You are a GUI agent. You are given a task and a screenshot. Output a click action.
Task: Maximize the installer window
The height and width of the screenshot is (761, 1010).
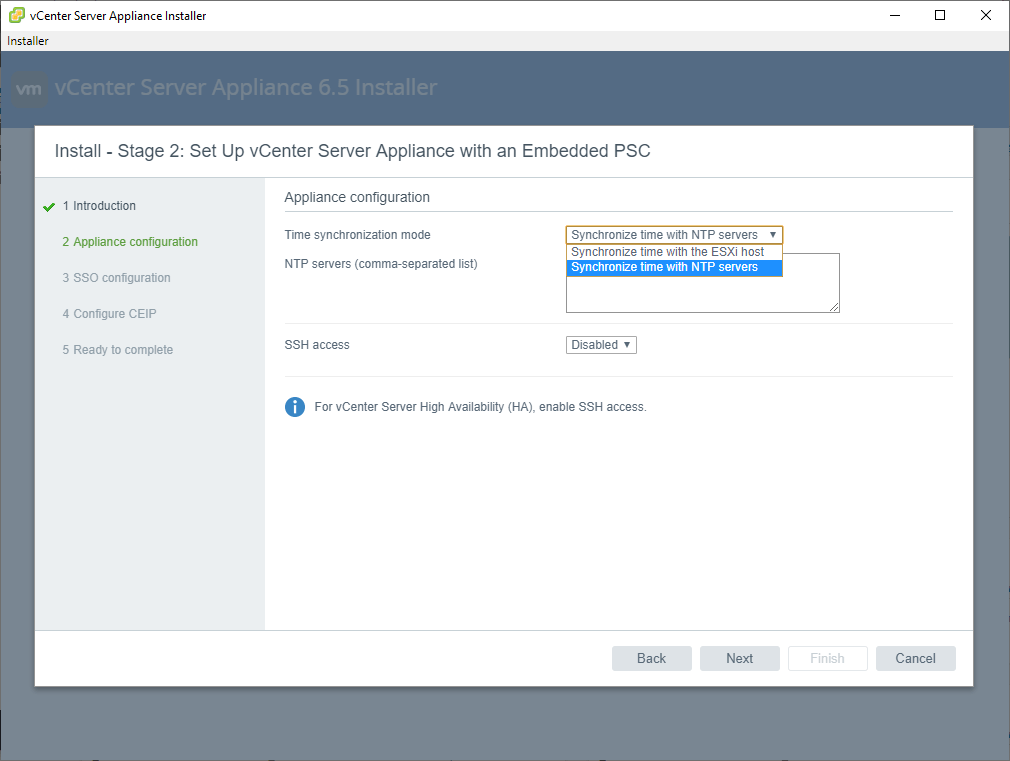click(940, 15)
